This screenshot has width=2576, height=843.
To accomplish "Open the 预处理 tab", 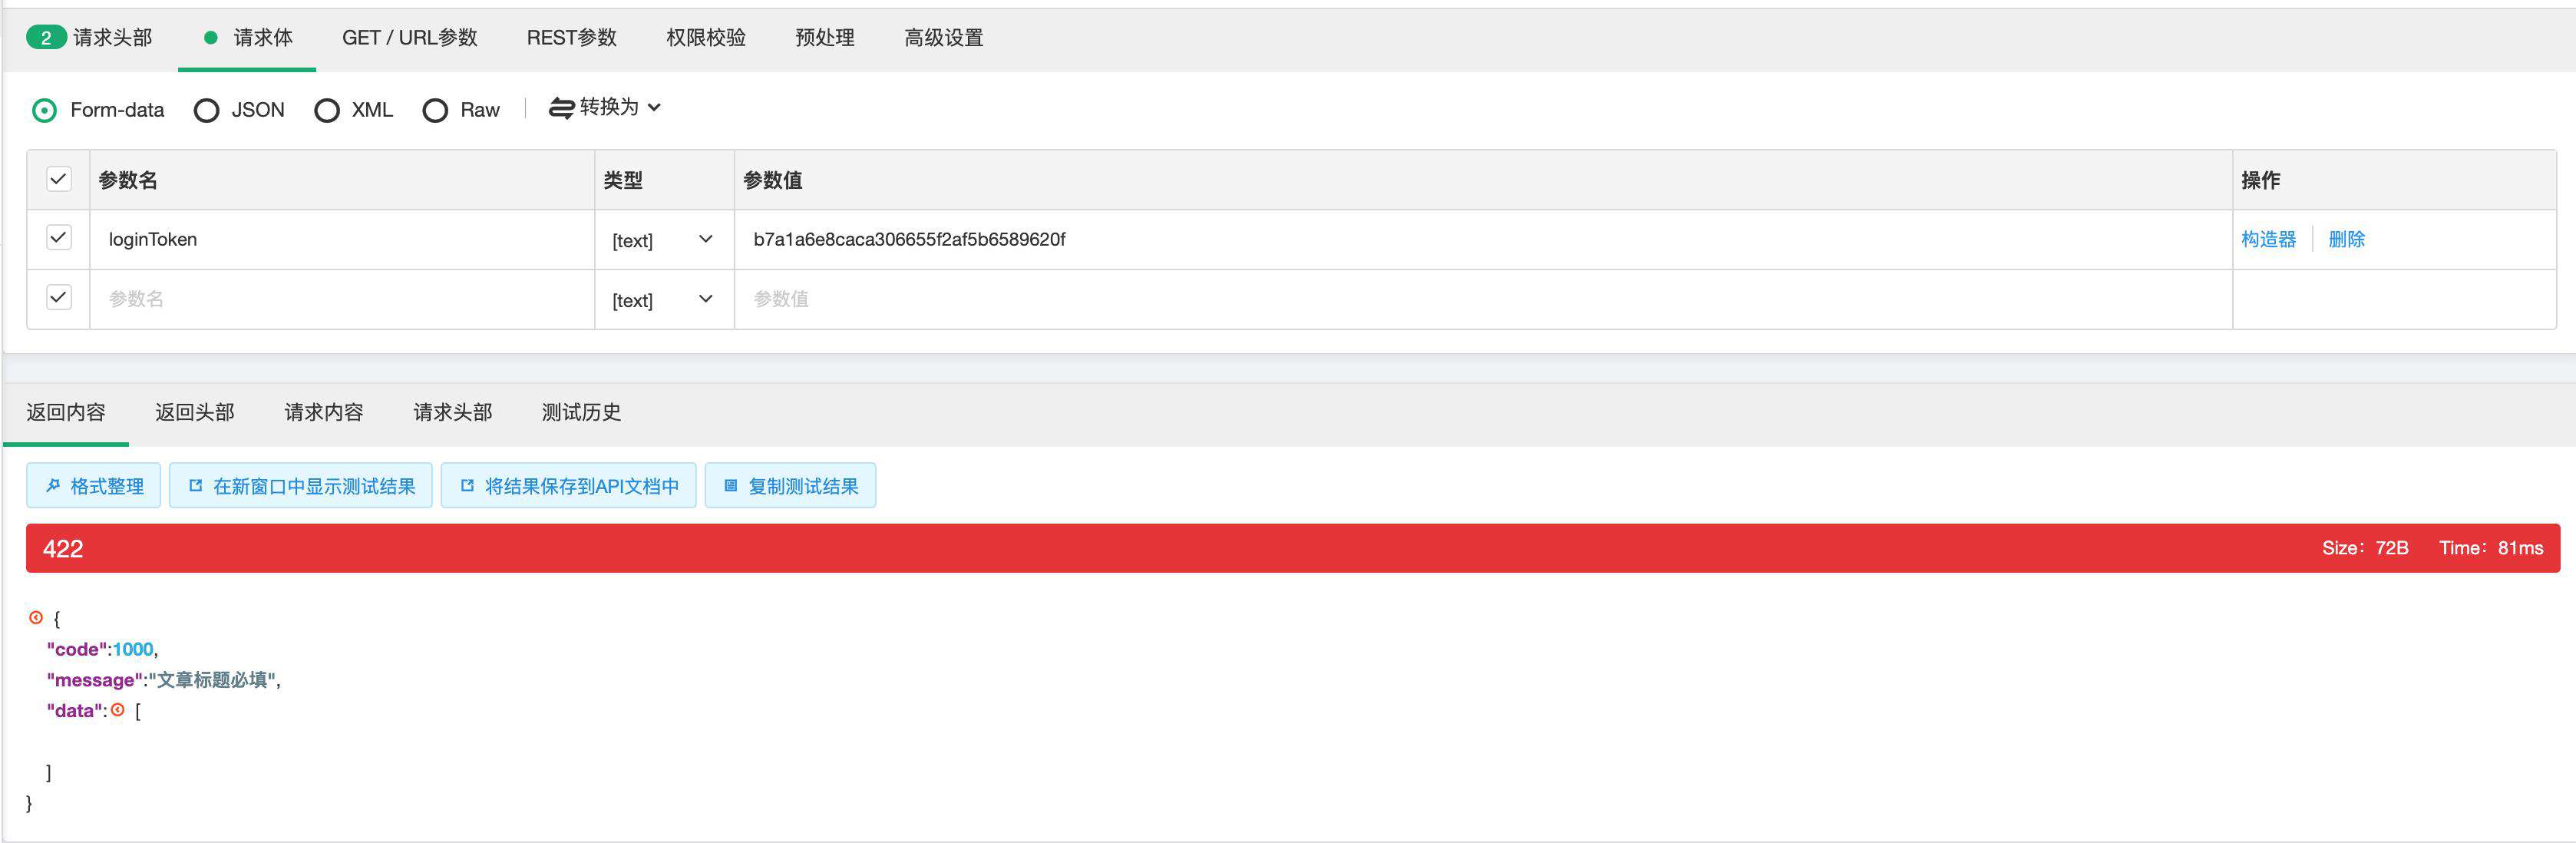I will (825, 38).
